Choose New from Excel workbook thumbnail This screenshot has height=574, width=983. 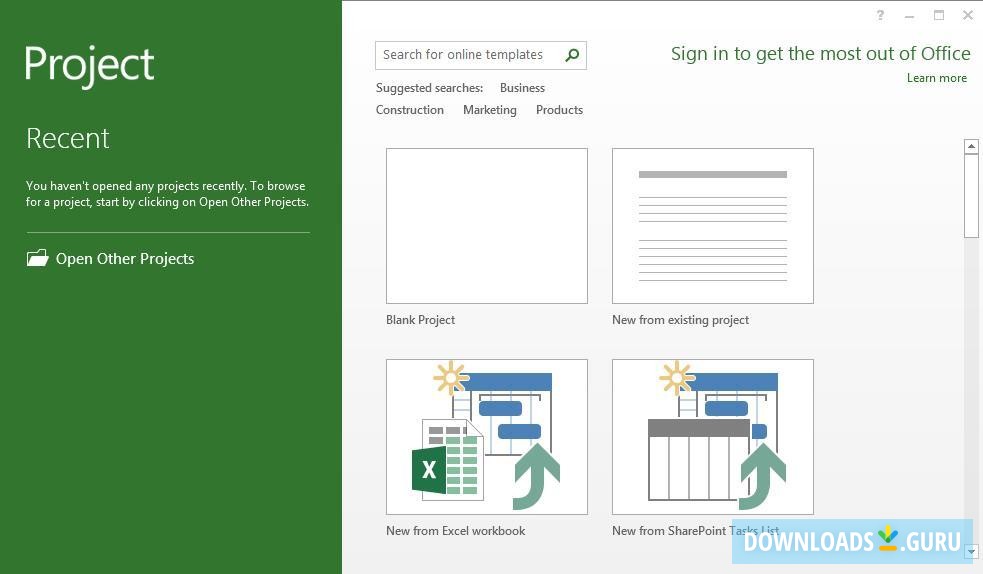click(487, 437)
